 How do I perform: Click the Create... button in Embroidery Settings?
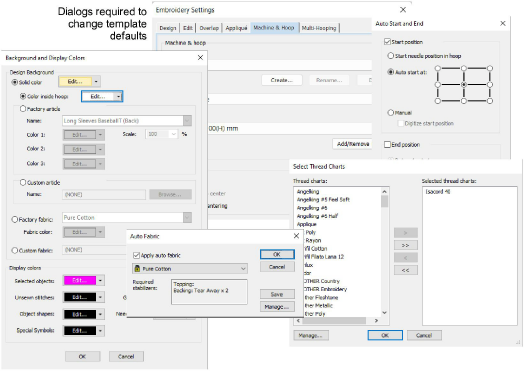coord(282,80)
